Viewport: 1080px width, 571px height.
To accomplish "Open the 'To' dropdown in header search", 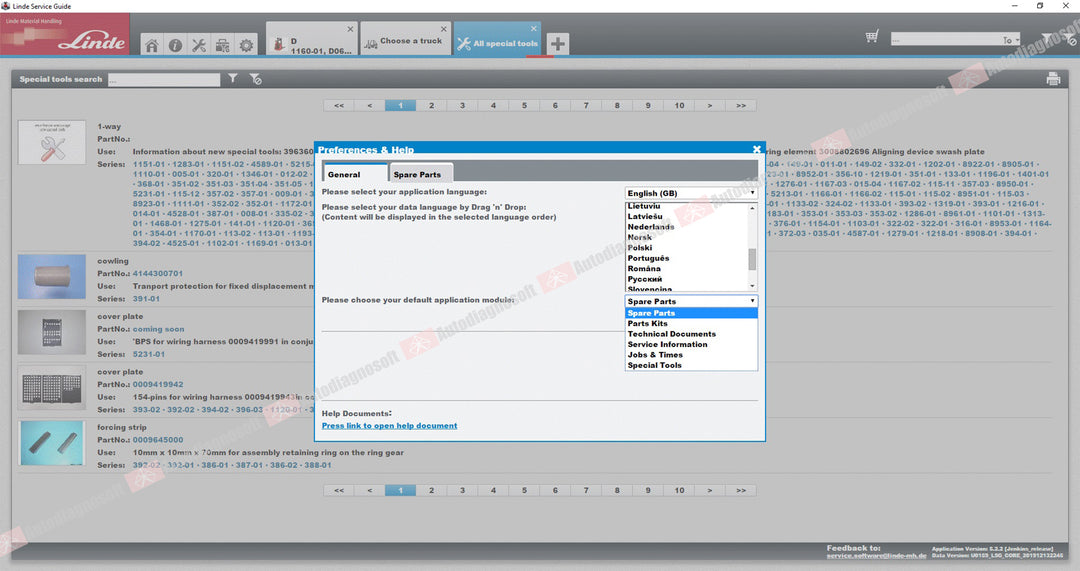I will (x=1011, y=40).
